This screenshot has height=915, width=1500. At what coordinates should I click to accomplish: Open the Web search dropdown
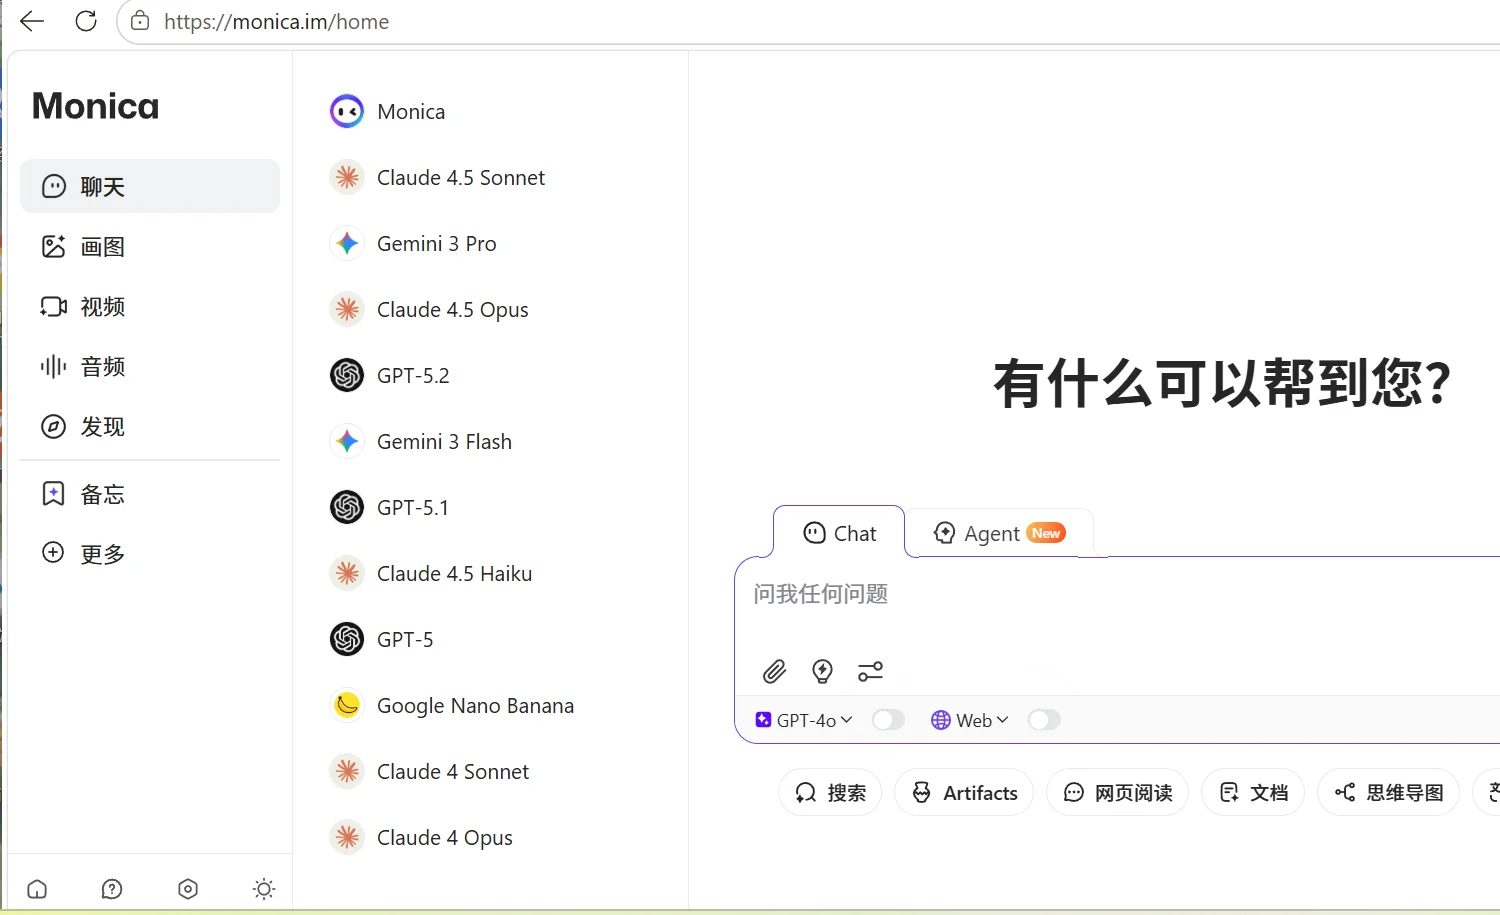(x=969, y=720)
